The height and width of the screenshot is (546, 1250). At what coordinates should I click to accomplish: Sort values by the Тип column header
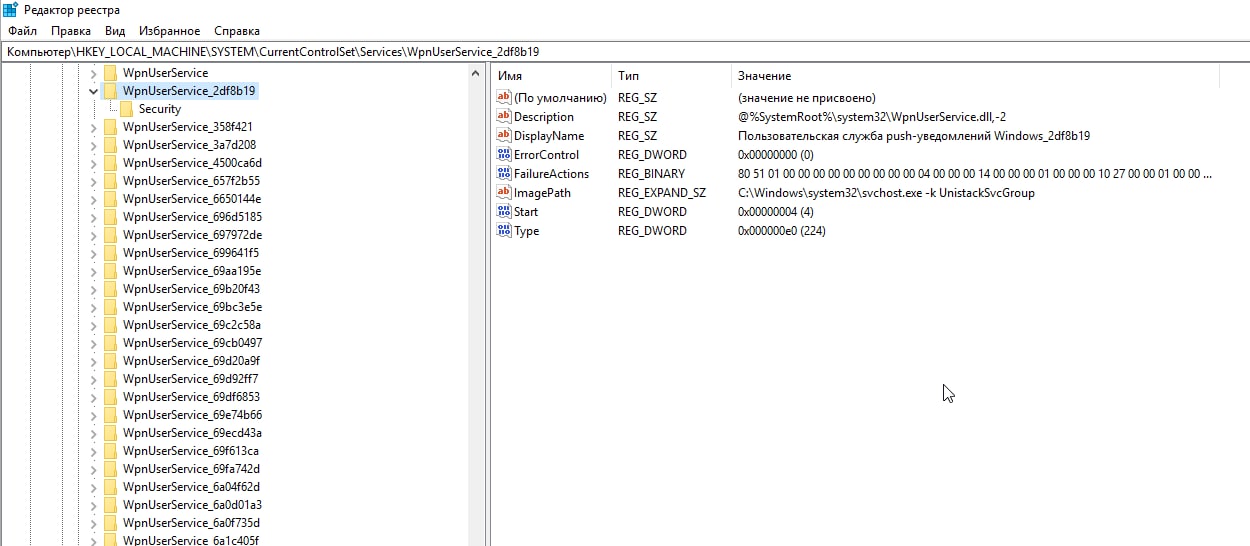pyautogui.click(x=671, y=76)
